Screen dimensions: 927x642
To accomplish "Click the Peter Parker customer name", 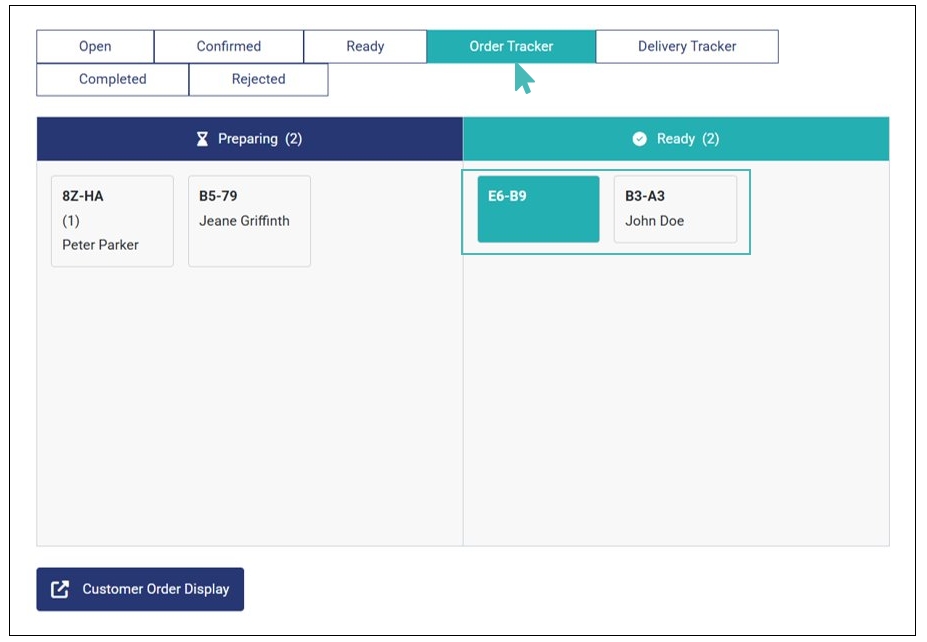I will (x=100, y=245).
